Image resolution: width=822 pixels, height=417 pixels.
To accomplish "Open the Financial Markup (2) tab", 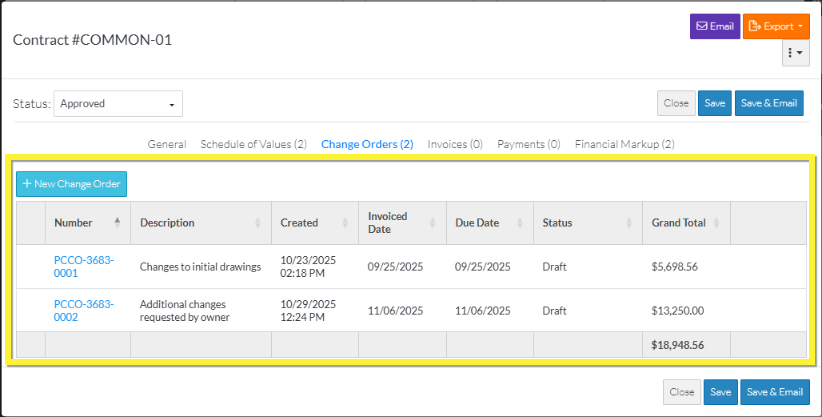I will coord(624,144).
